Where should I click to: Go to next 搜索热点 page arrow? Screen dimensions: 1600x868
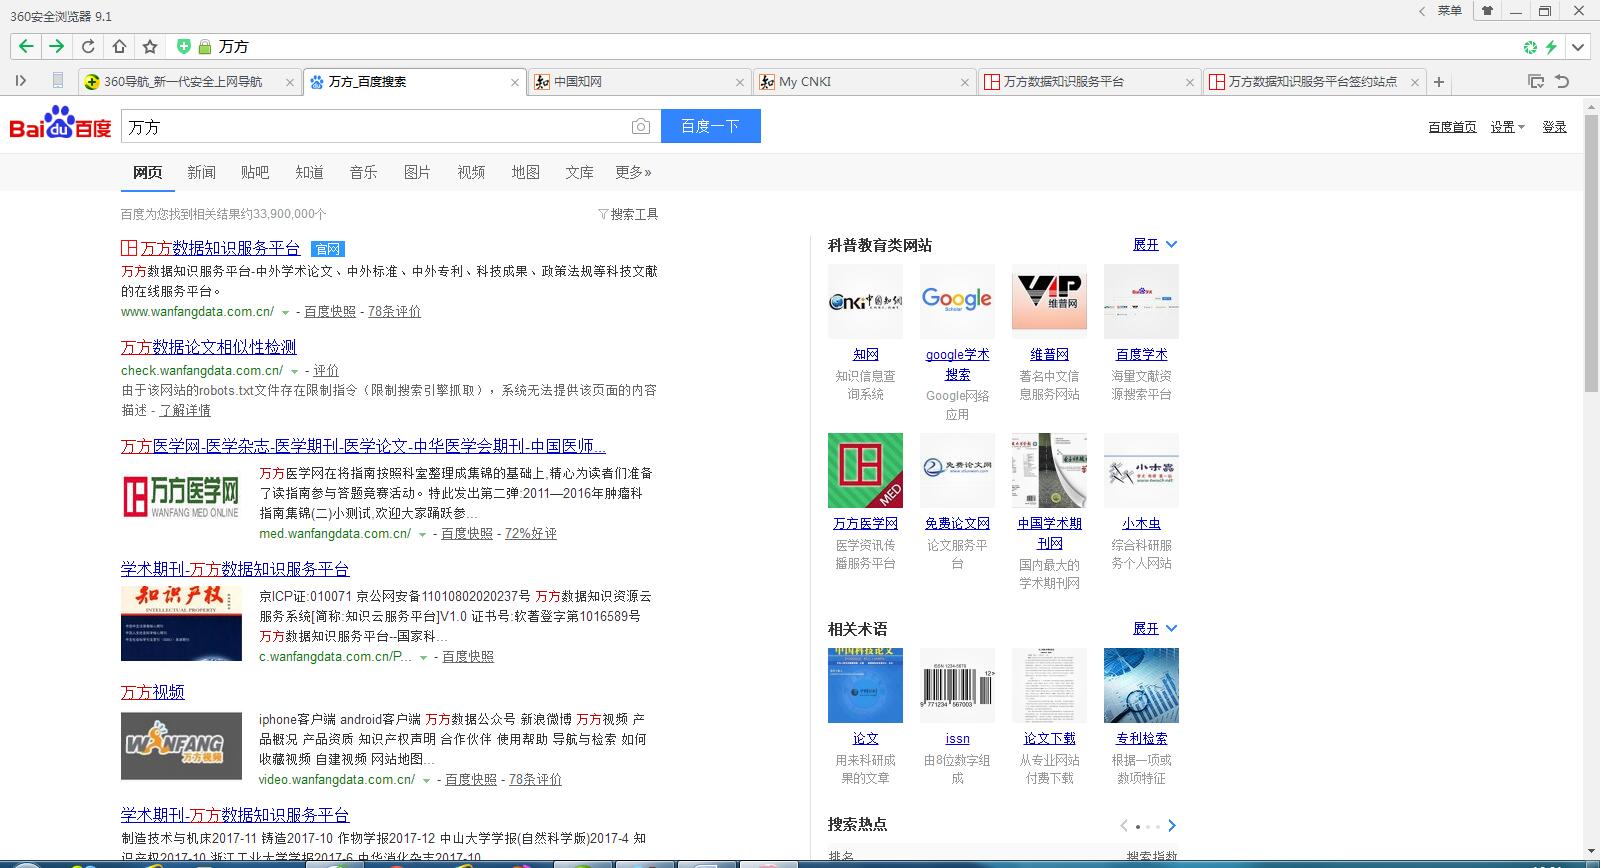(x=1171, y=826)
